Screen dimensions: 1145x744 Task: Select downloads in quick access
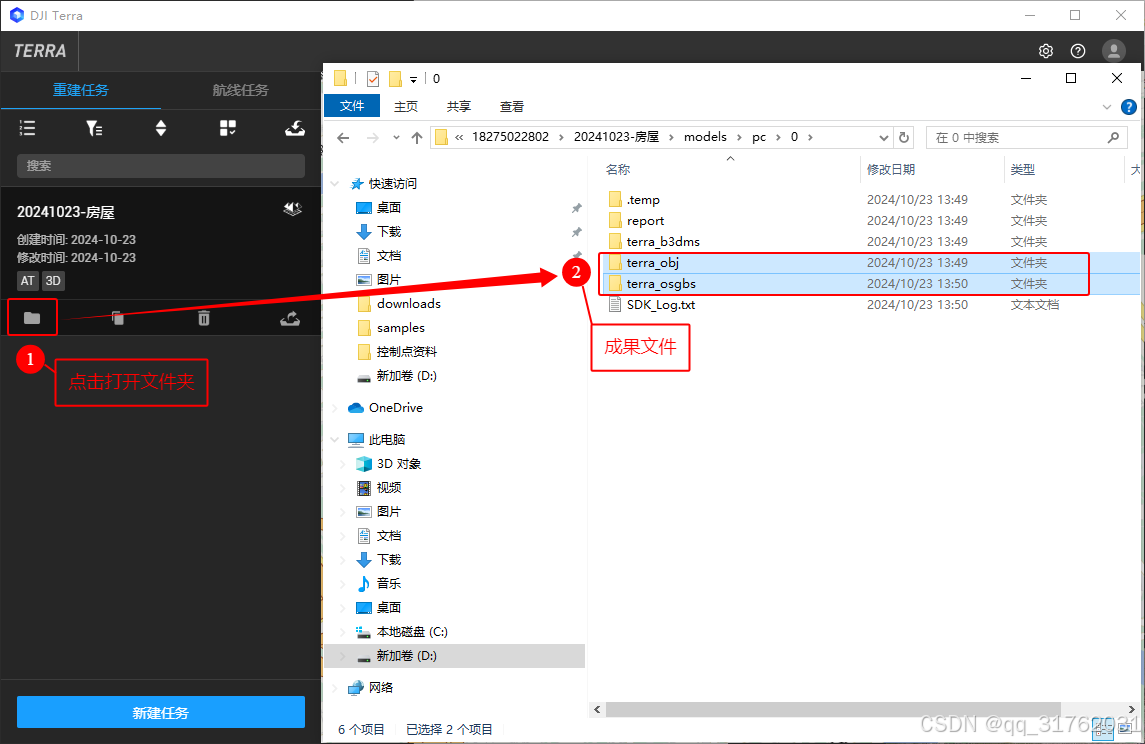click(408, 303)
